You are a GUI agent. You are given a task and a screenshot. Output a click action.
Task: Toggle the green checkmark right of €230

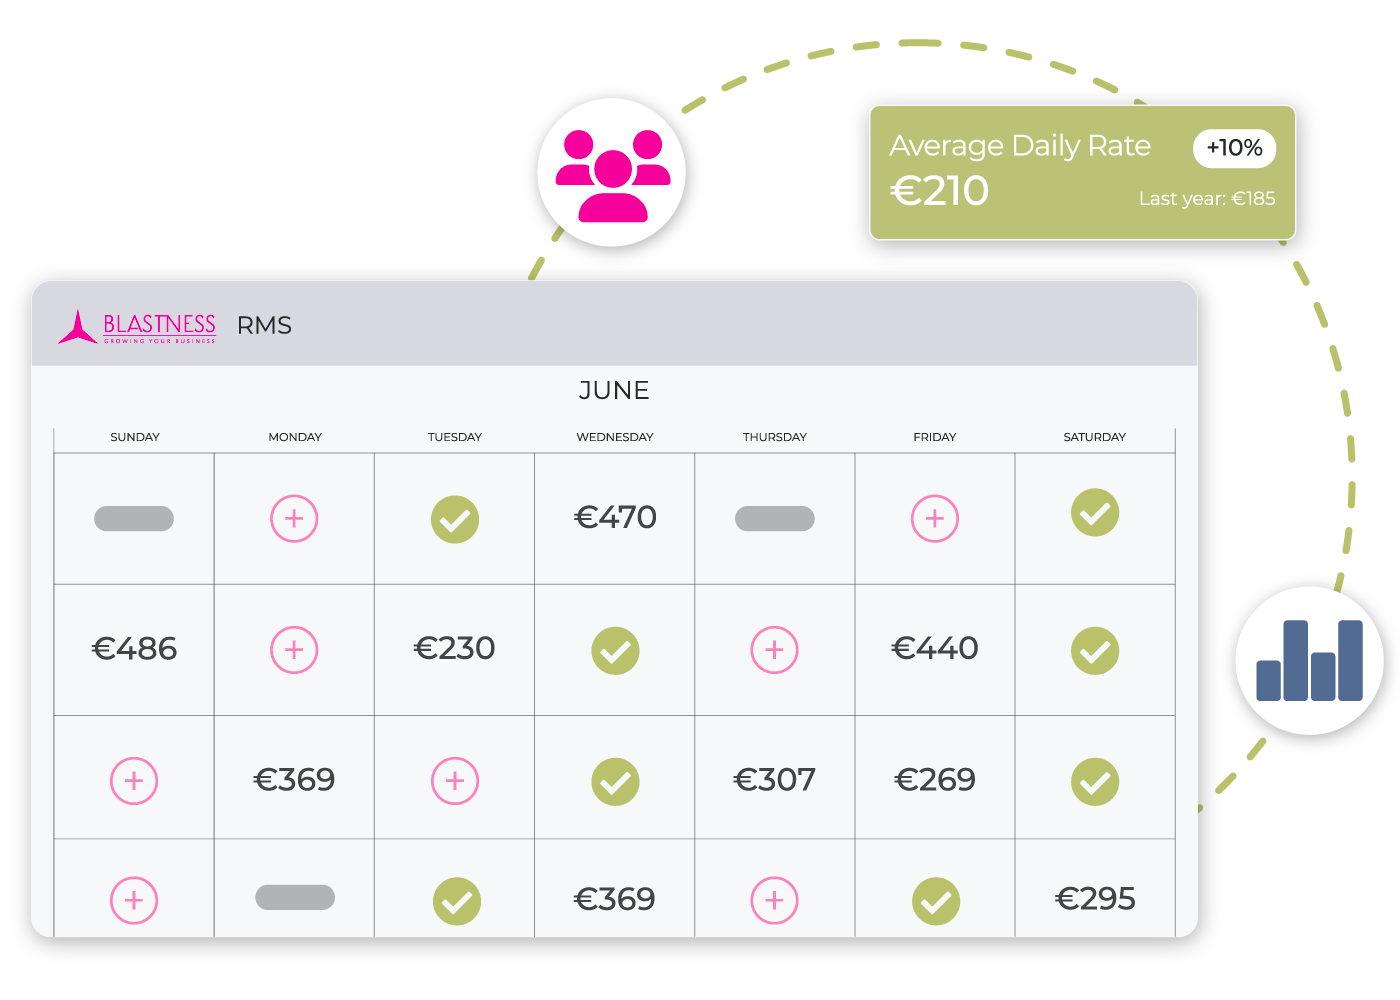[x=615, y=651]
